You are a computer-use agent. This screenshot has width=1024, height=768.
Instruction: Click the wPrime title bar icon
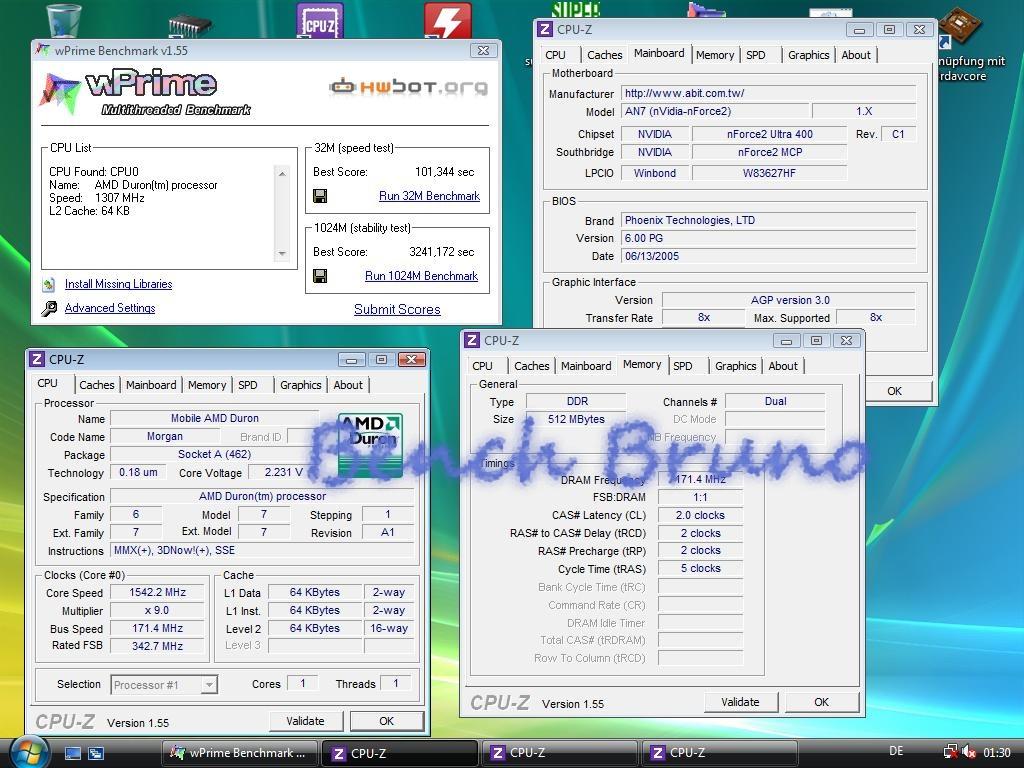(43, 50)
